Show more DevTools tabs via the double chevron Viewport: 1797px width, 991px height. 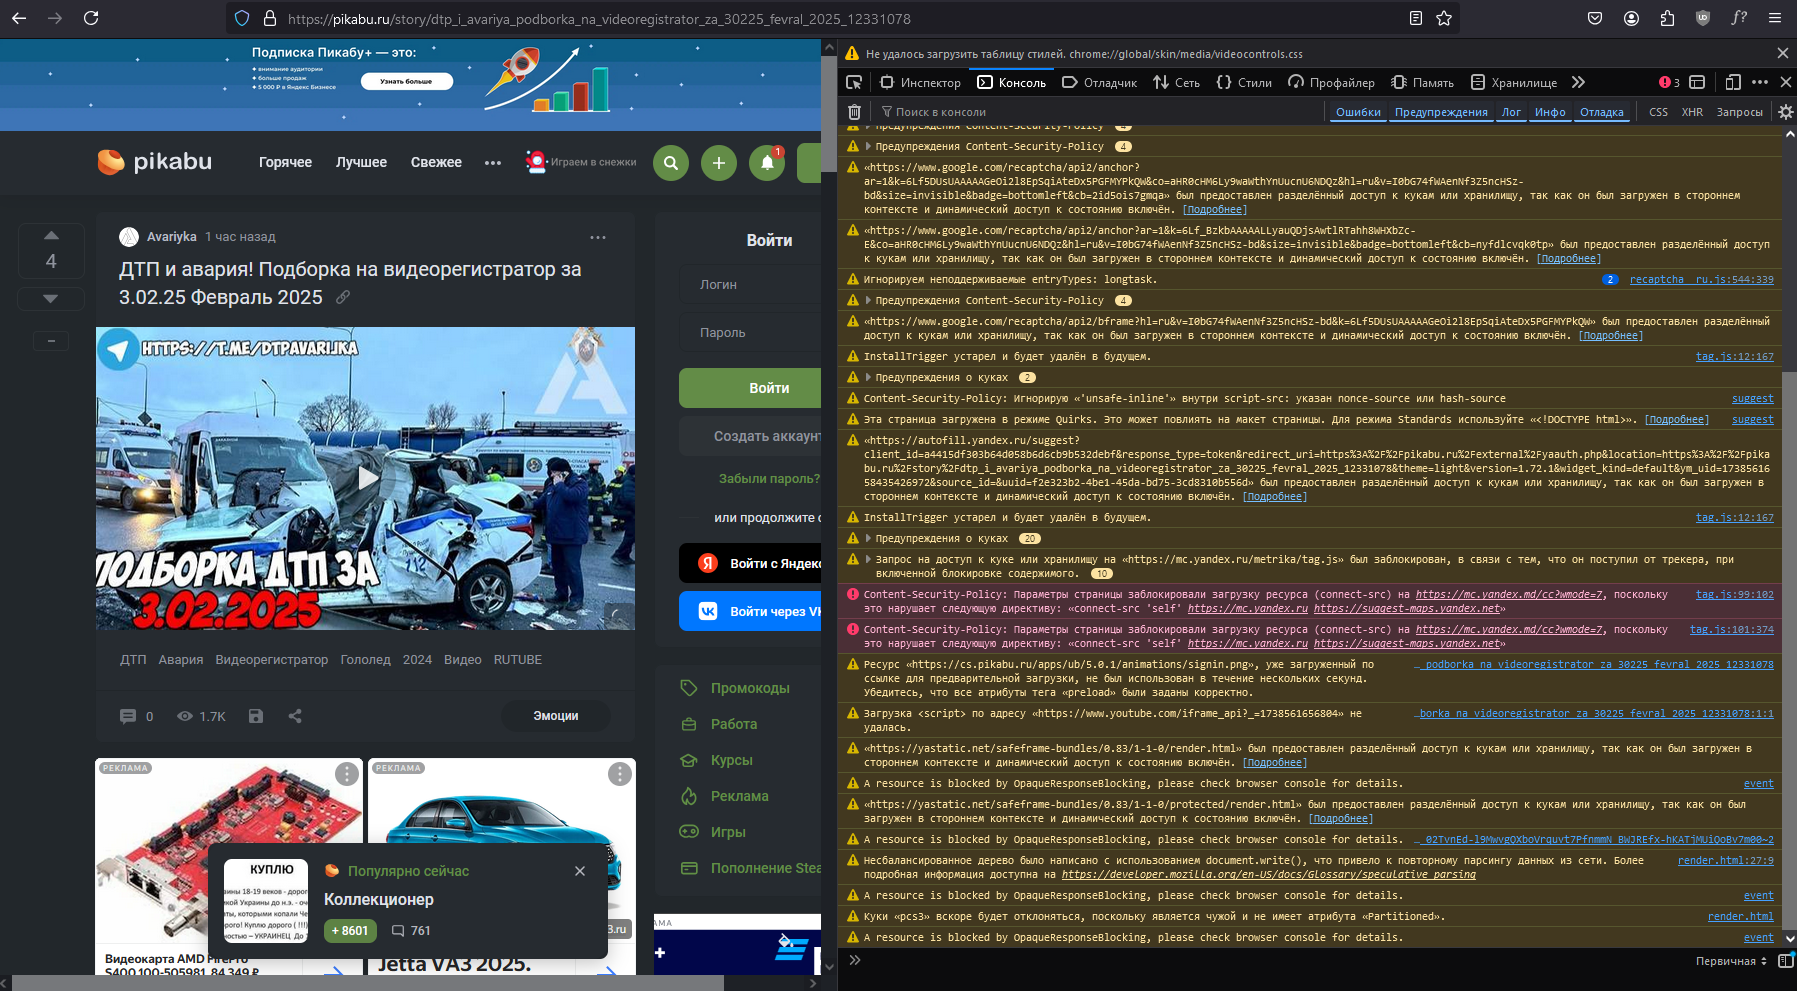click(x=1578, y=82)
